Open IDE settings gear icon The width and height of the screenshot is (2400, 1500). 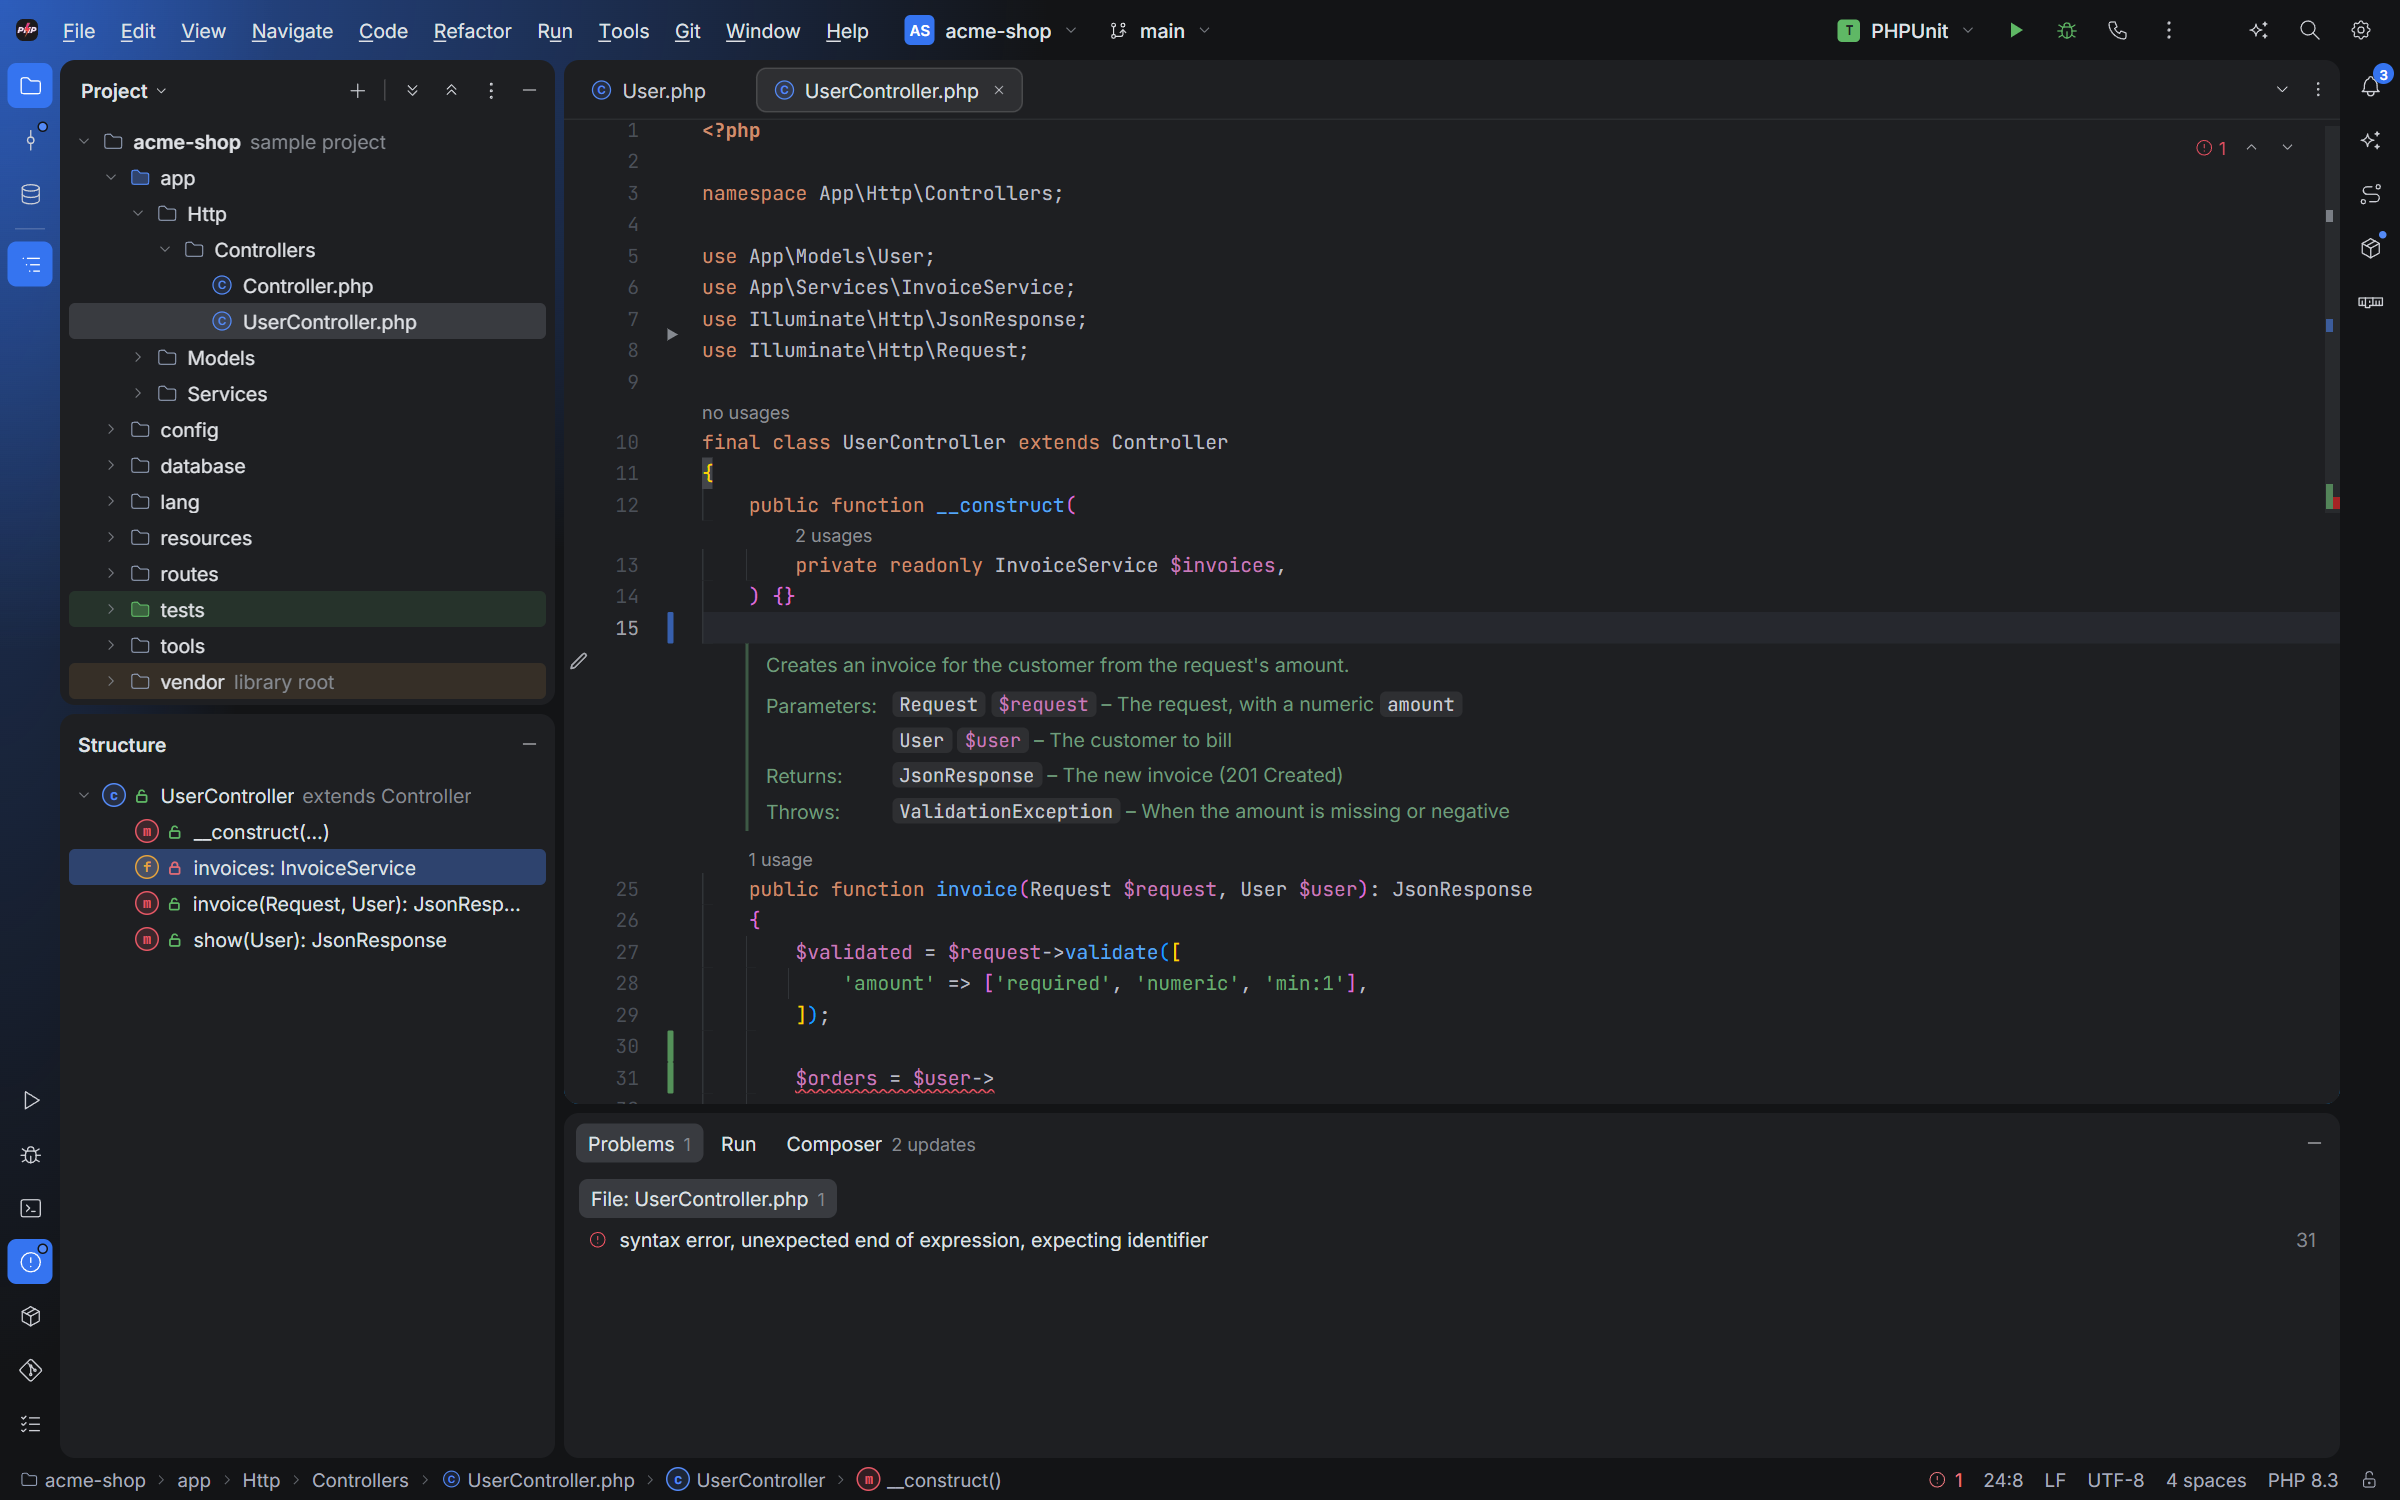coord(2361,31)
